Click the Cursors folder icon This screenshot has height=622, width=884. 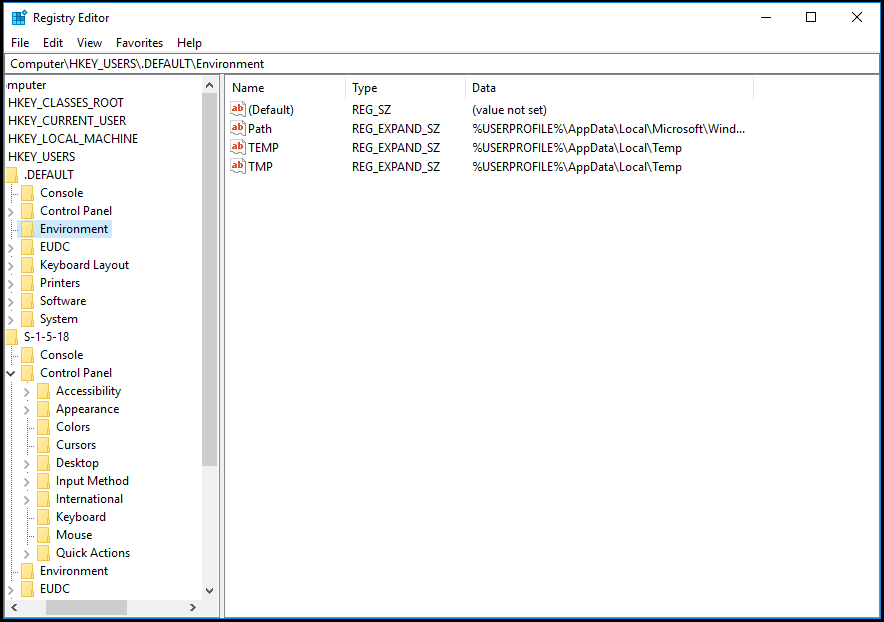point(43,445)
